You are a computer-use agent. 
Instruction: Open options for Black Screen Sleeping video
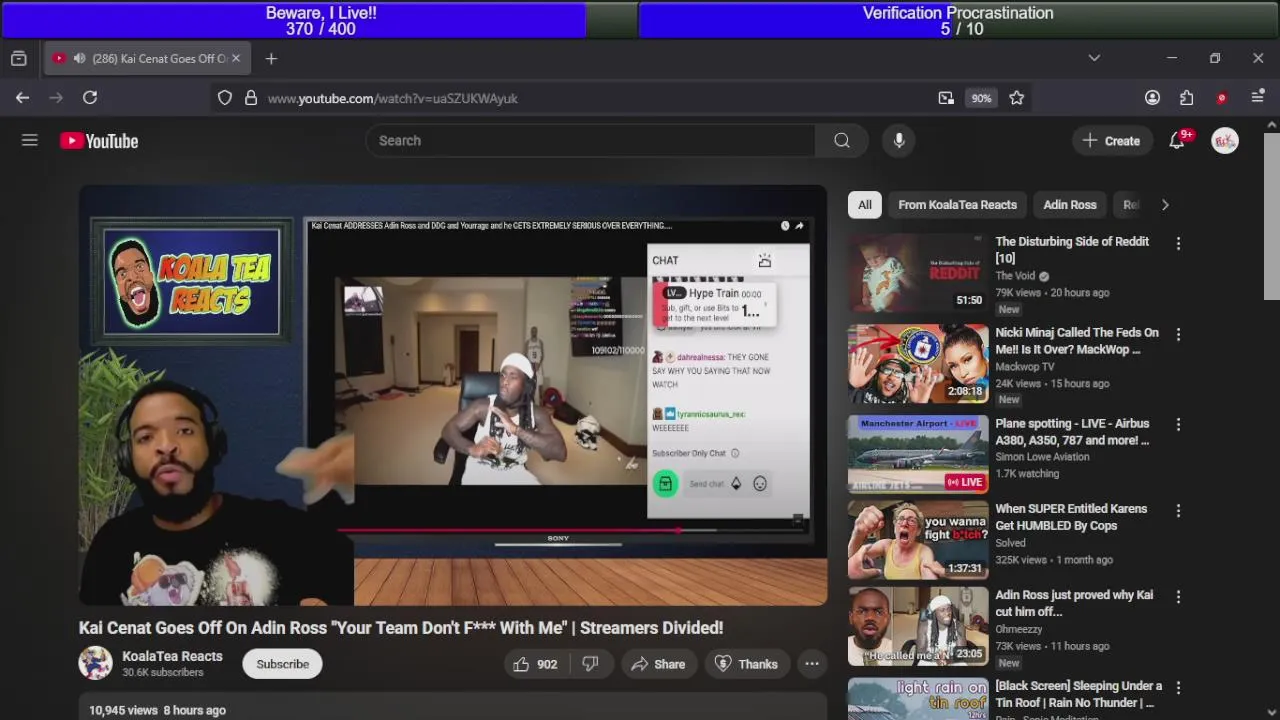pyautogui.click(x=1178, y=687)
